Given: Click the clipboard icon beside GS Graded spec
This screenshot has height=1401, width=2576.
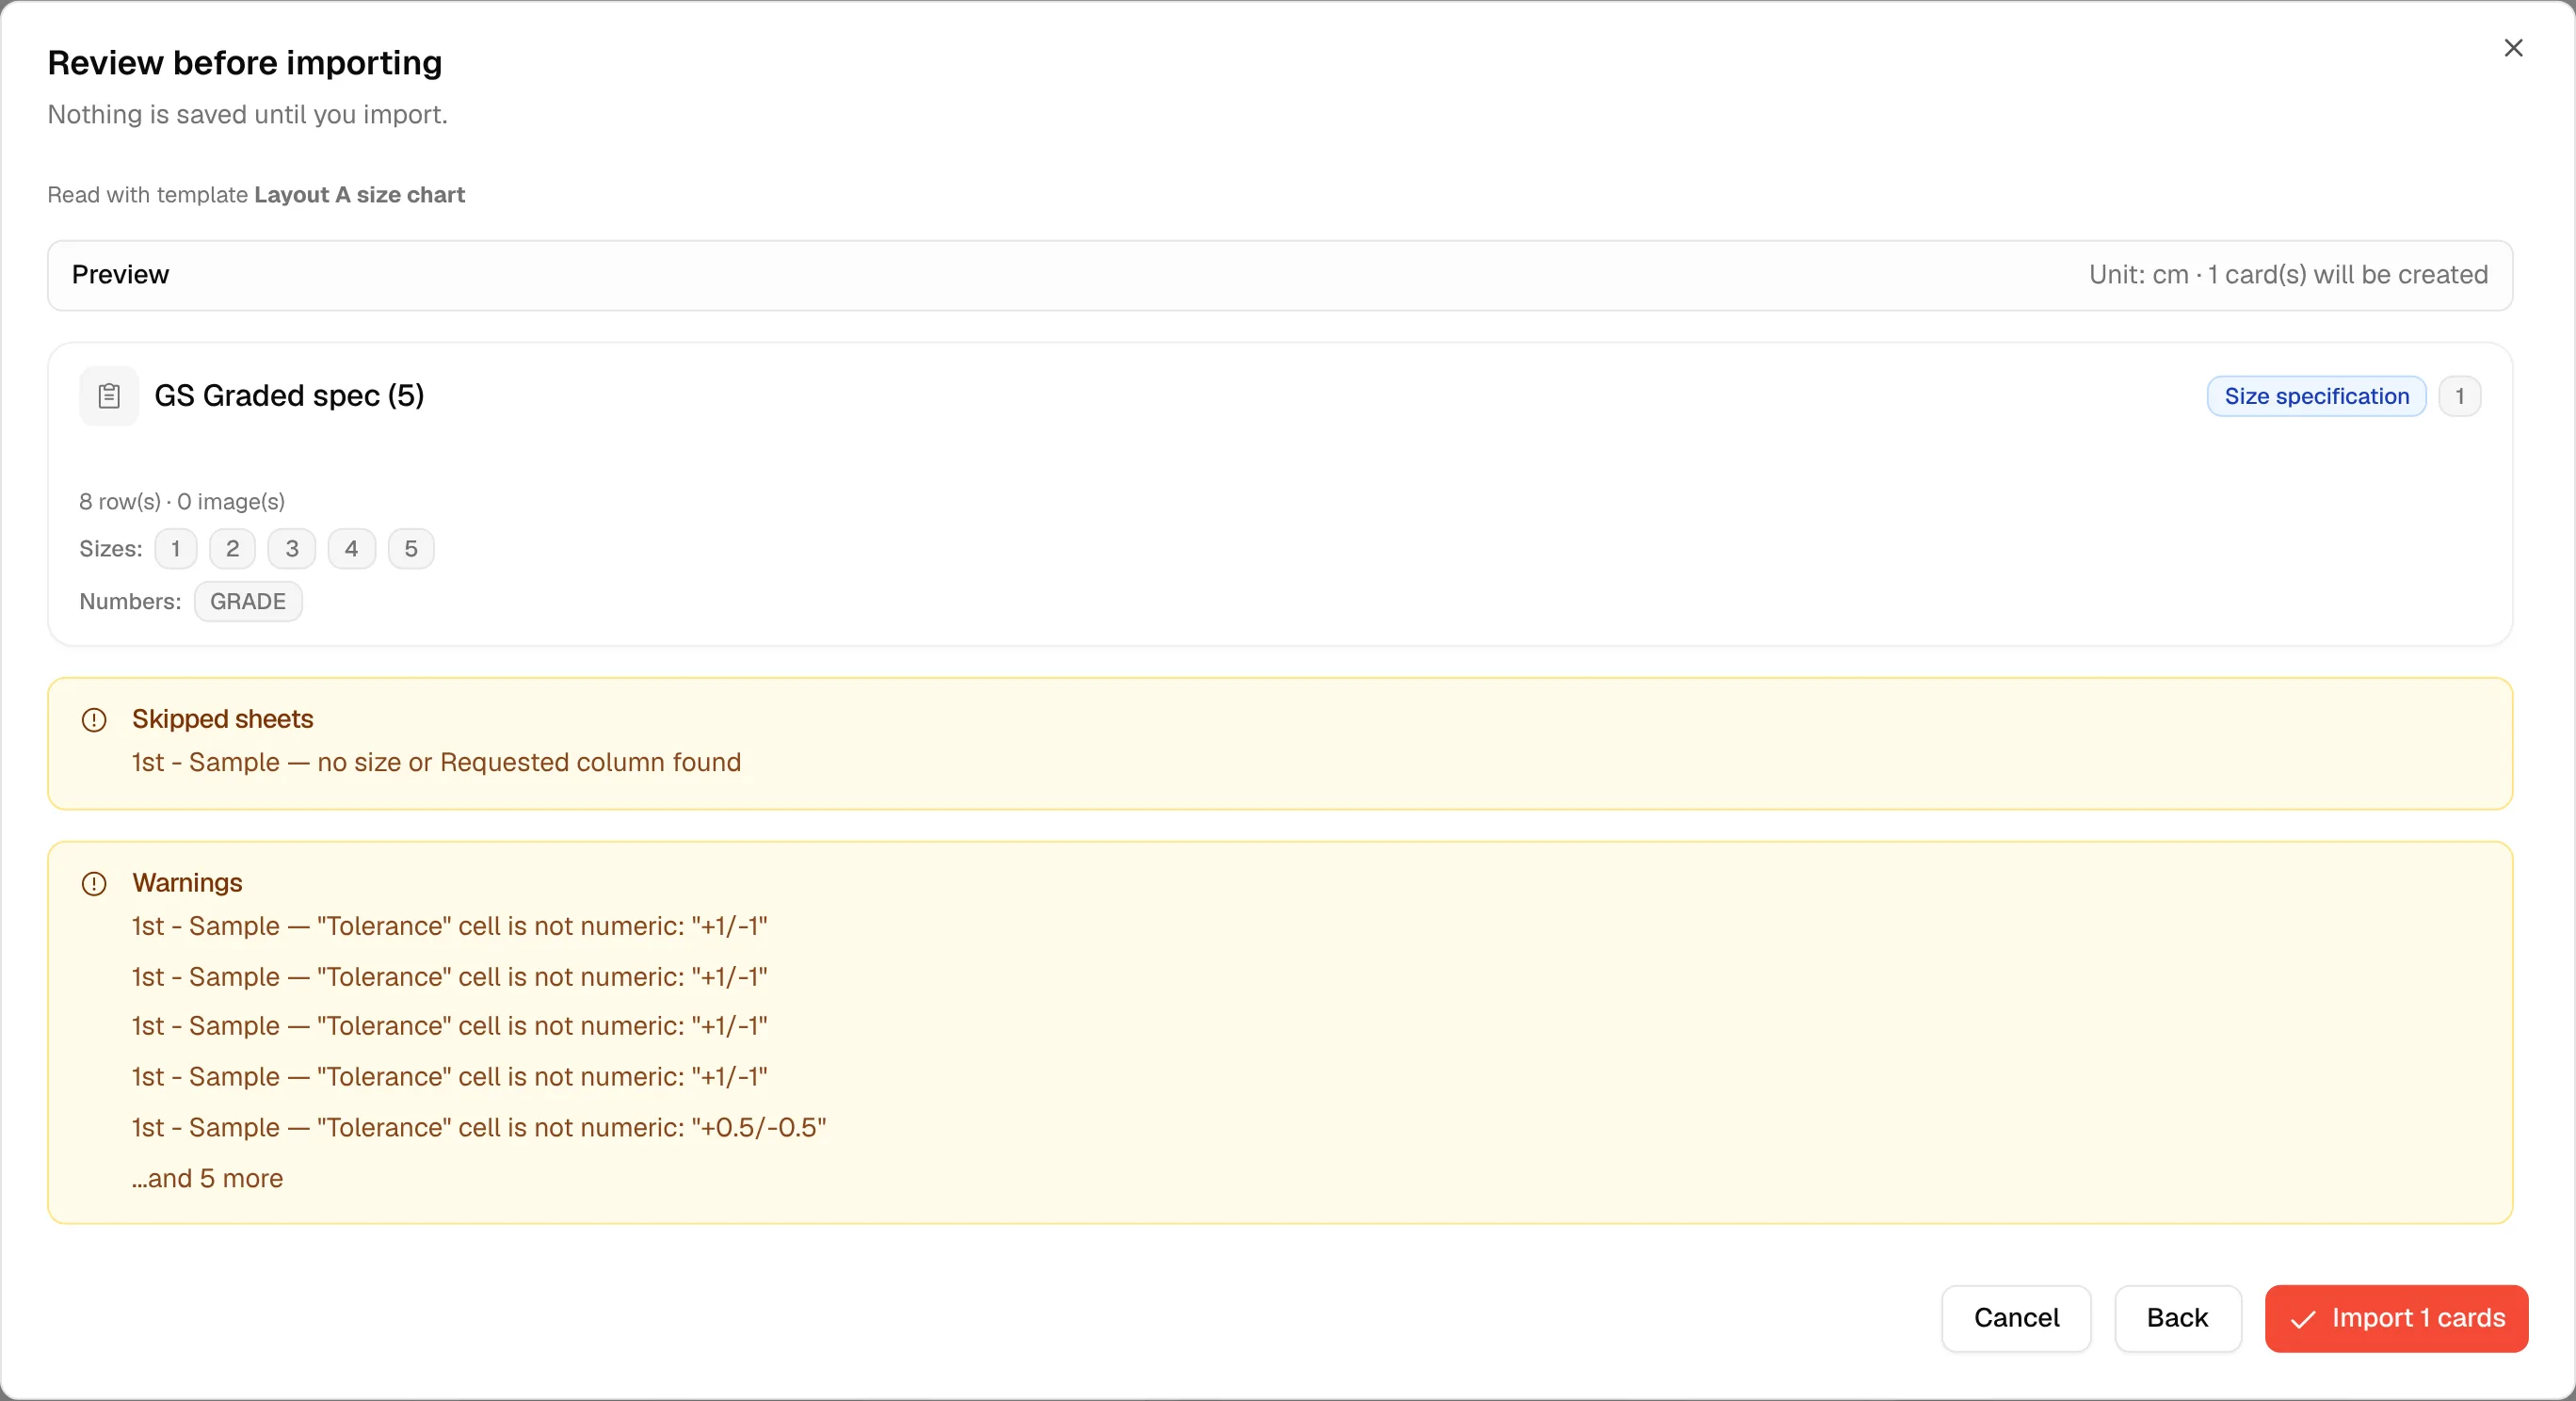Looking at the screenshot, I should click(x=109, y=396).
